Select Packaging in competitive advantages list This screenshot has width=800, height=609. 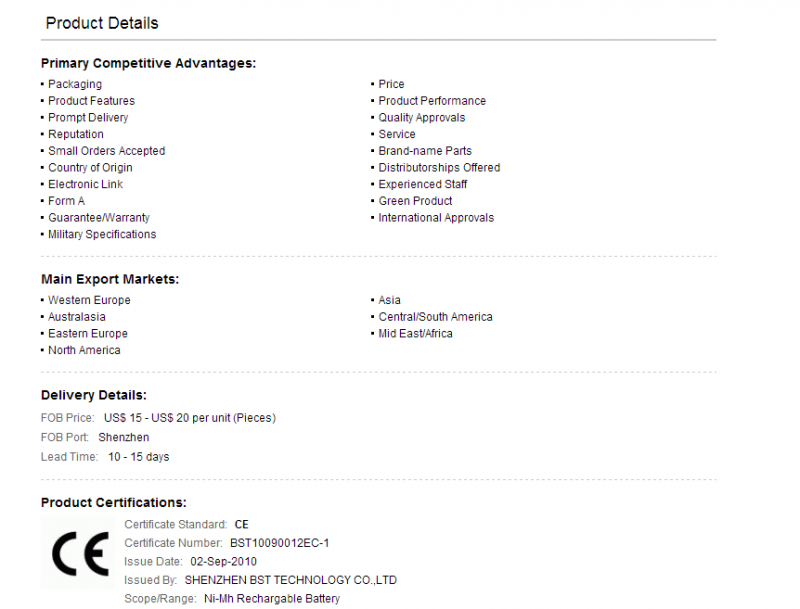tap(75, 84)
